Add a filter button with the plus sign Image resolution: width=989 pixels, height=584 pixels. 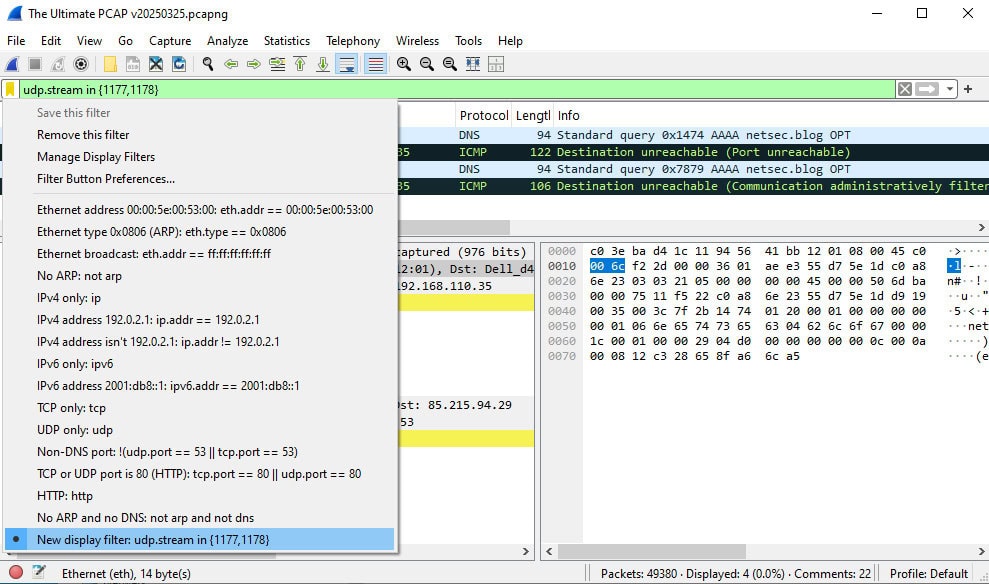(x=967, y=89)
